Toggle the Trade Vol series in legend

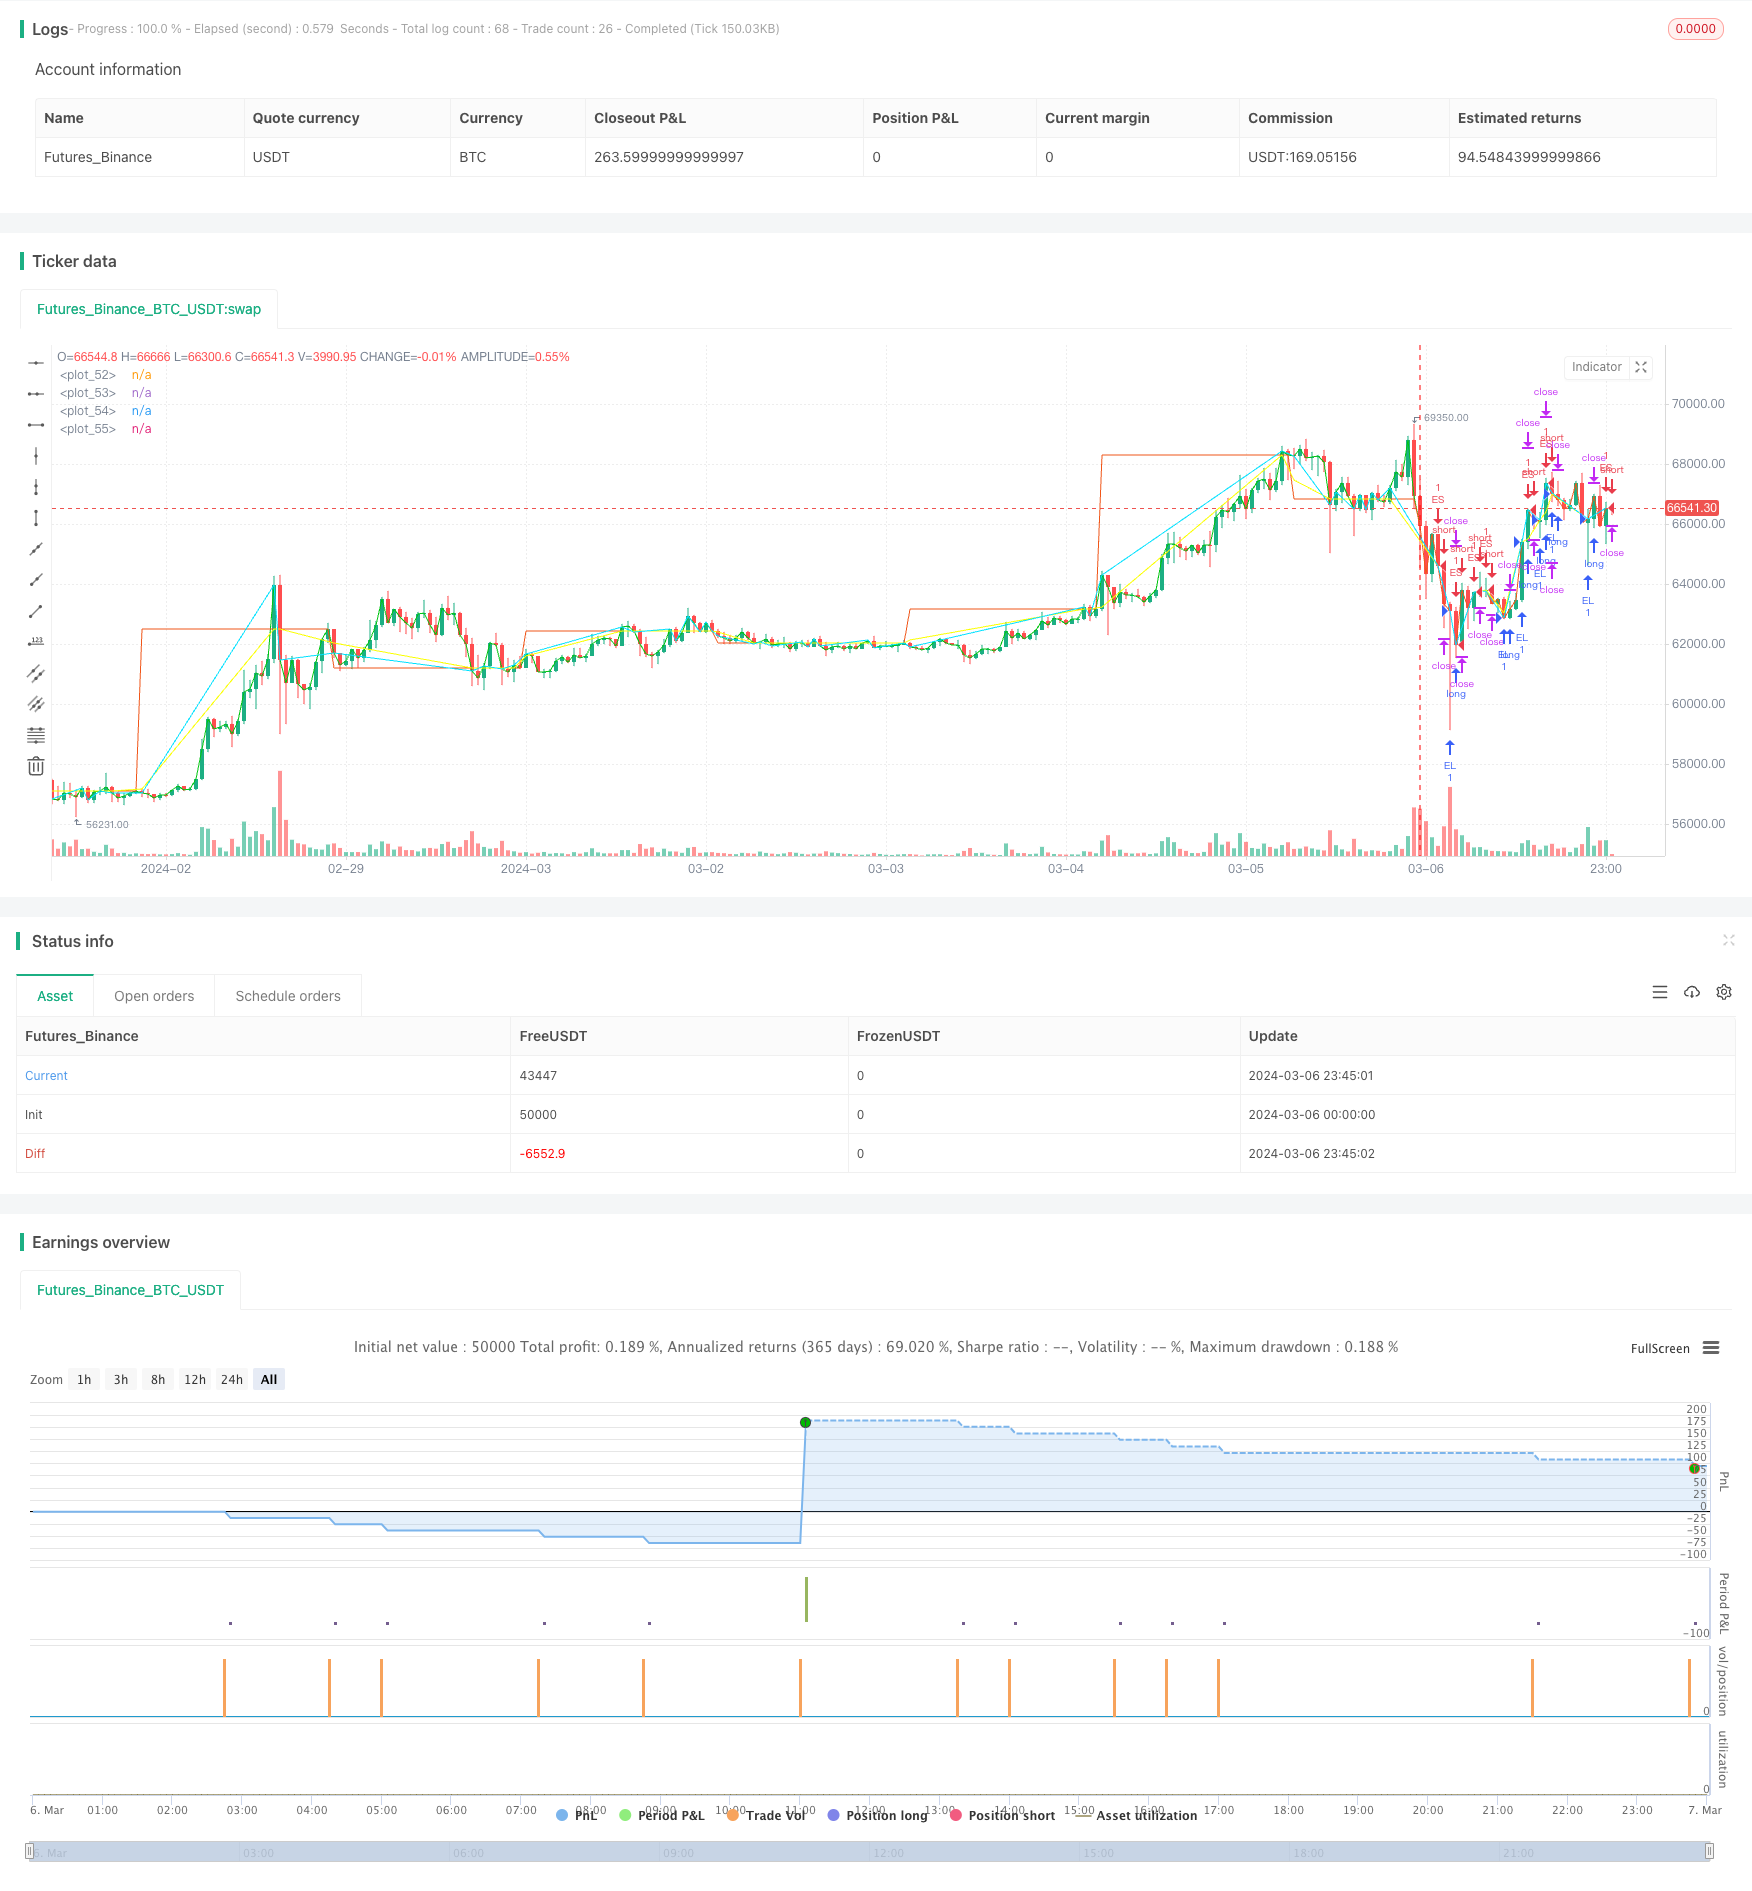(x=767, y=1815)
